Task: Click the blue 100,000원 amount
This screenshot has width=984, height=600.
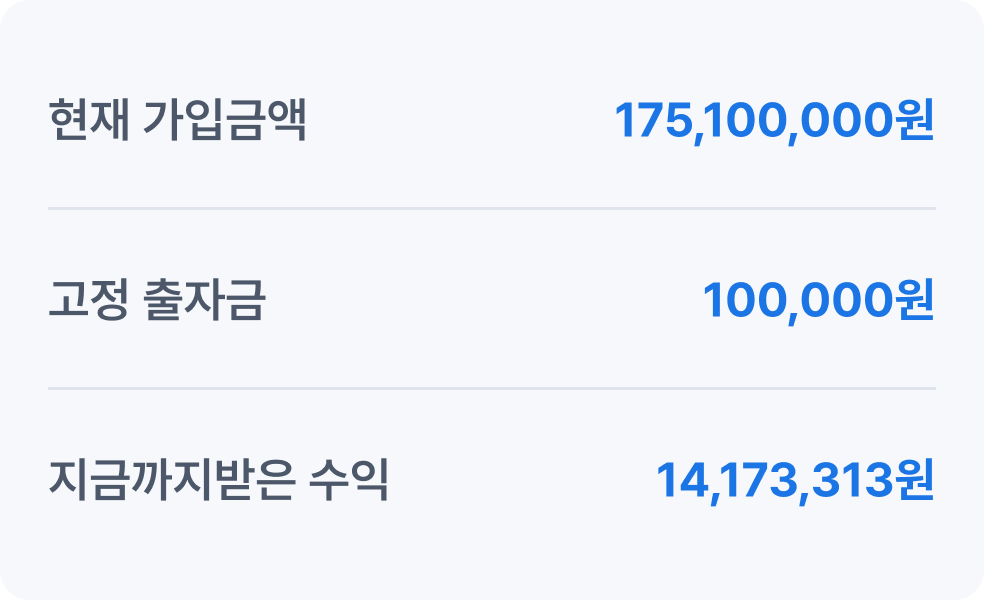Action: click(x=818, y=301)
